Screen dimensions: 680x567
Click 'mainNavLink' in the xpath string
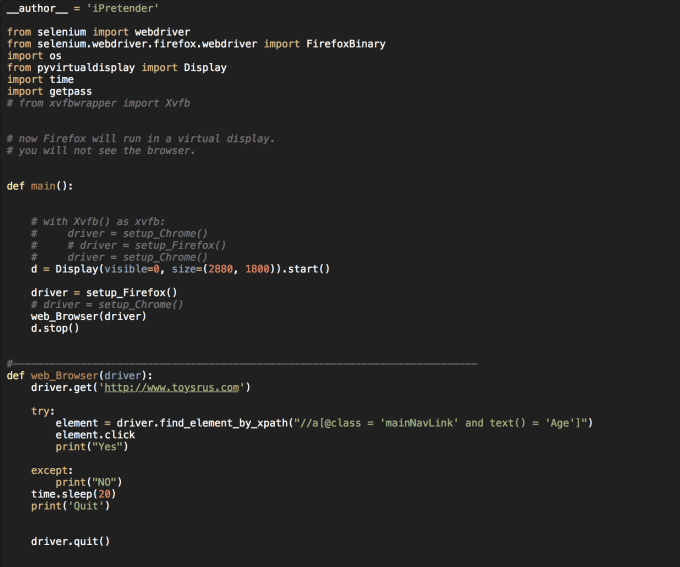(x=419, y=423)
